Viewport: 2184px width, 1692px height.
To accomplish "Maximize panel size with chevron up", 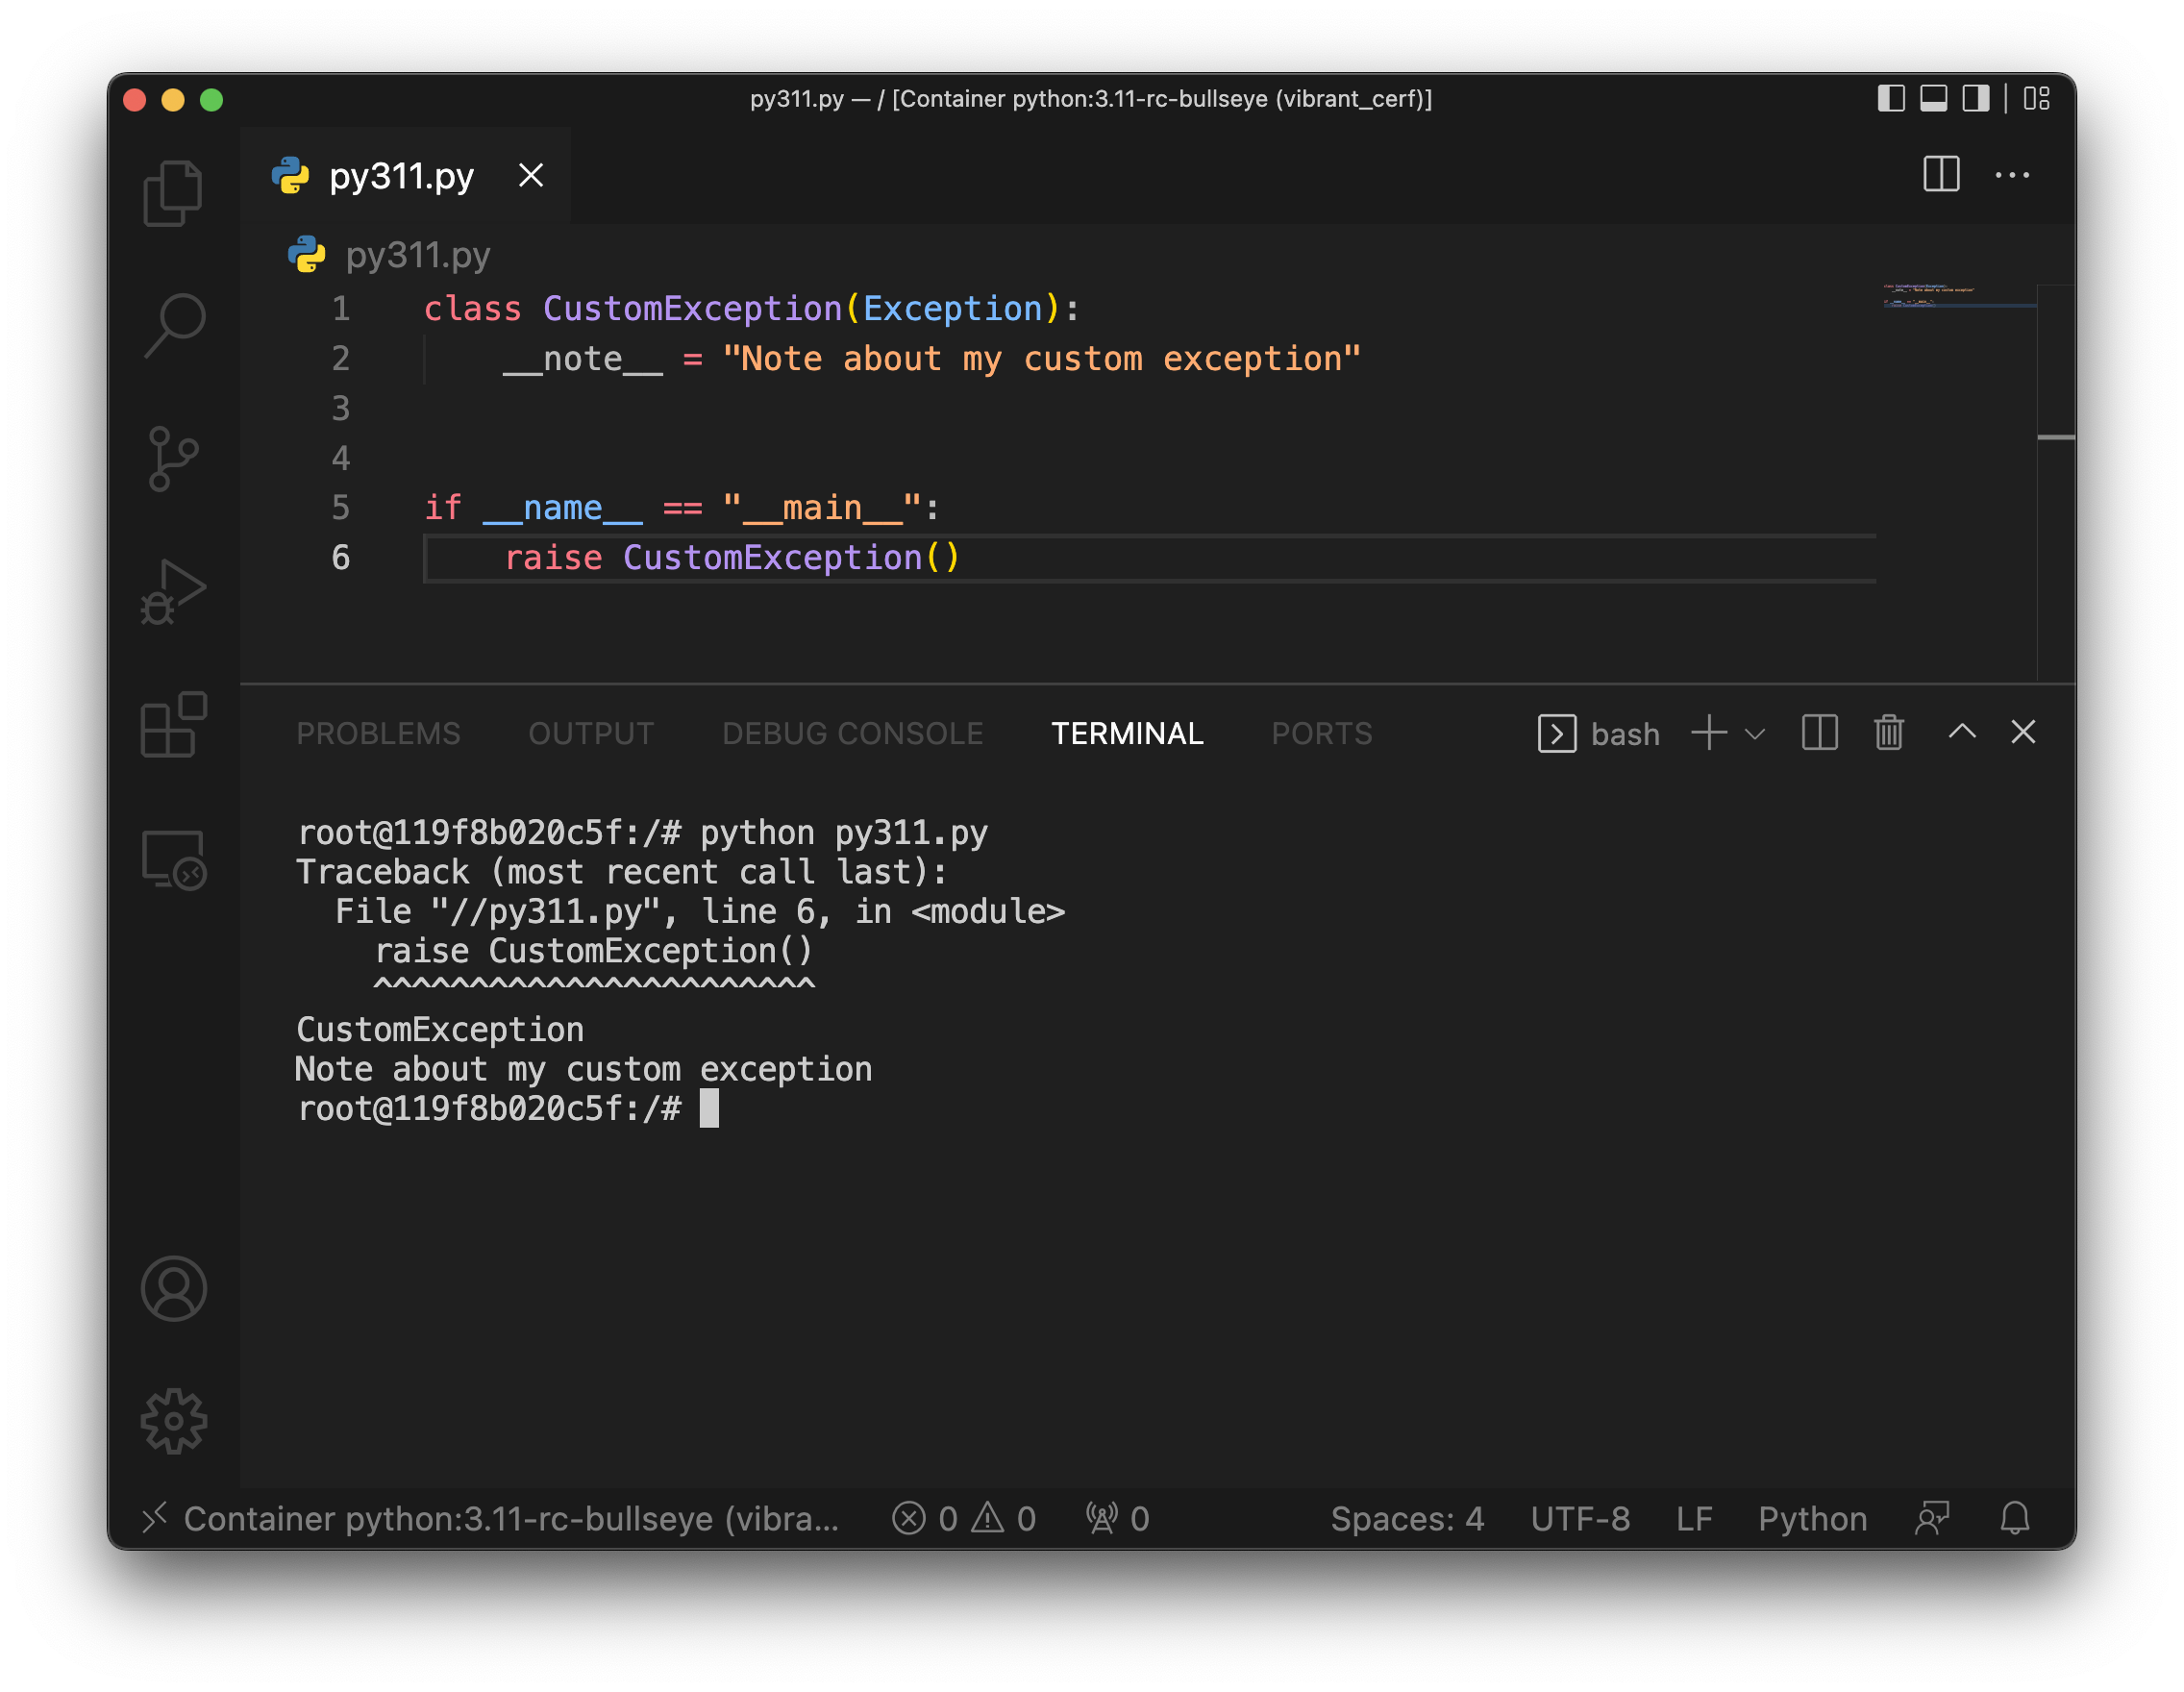I will coord(1961,733).
